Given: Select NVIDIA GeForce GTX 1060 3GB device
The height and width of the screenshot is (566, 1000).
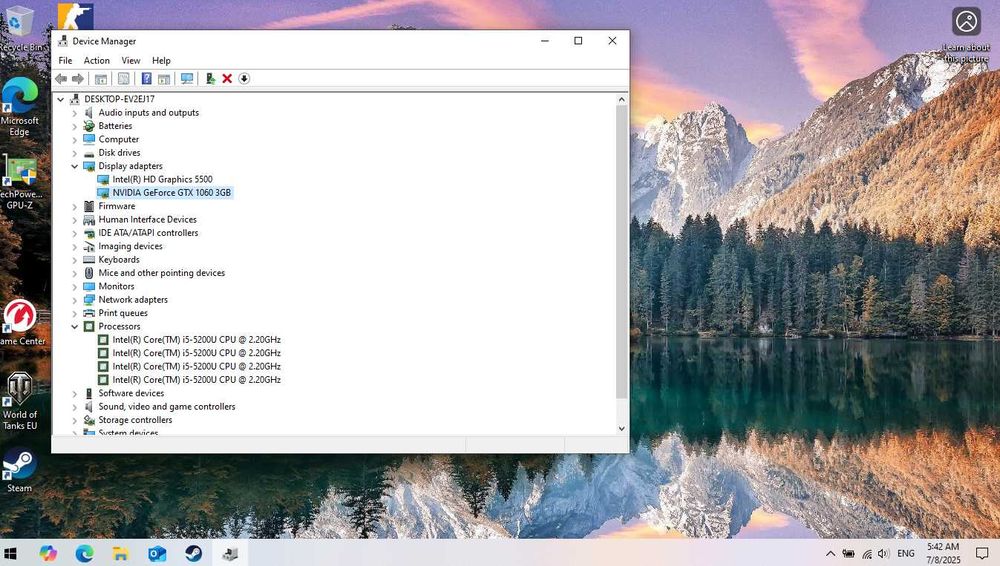Looking at the screenshot, I should click(x=172, y=193).
